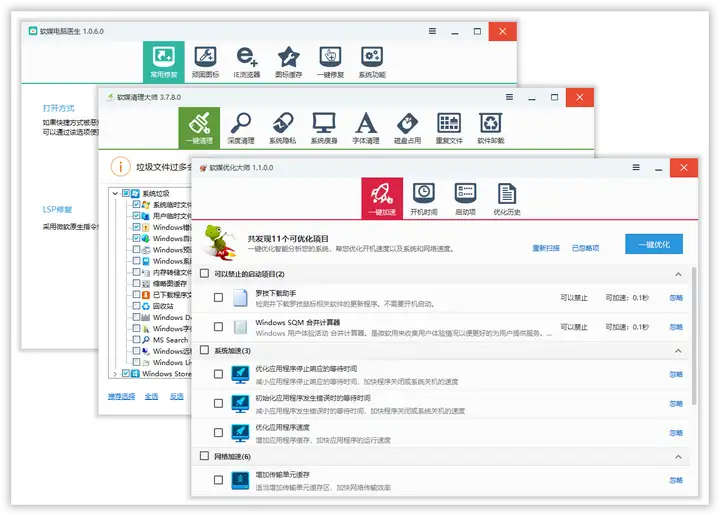Click 共发现11个可优化项目 heading text
Screen dimensions: 720x516
point(288,239)
